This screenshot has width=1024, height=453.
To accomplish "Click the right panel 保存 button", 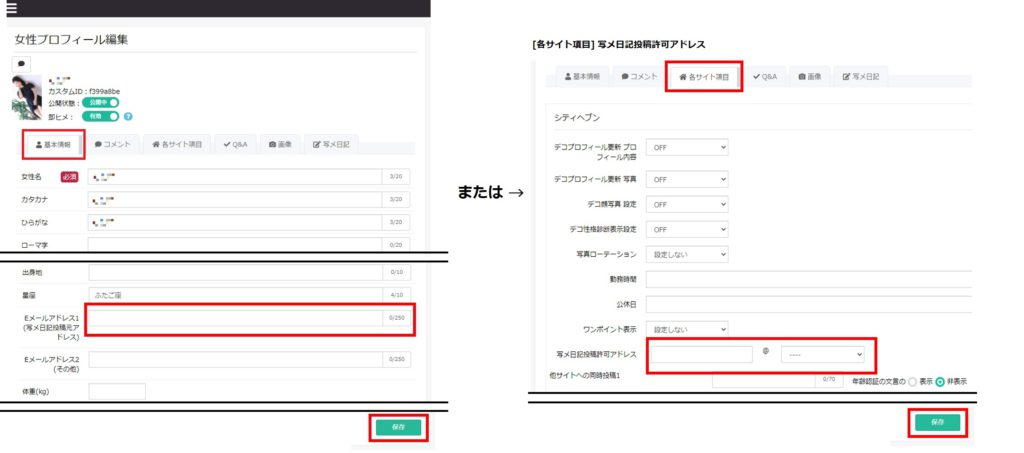I will coord(938,422).
